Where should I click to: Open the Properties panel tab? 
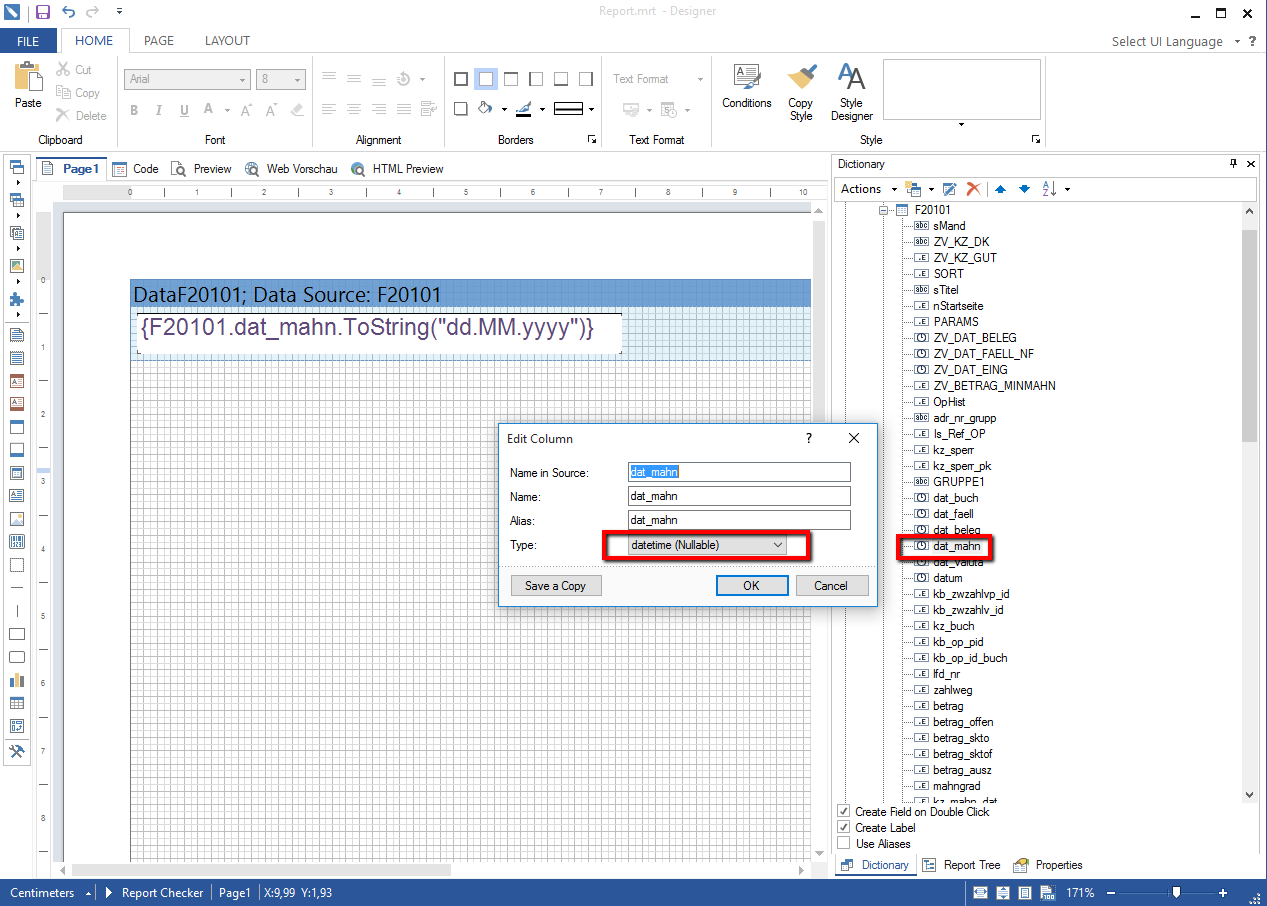pos(1048,865)
